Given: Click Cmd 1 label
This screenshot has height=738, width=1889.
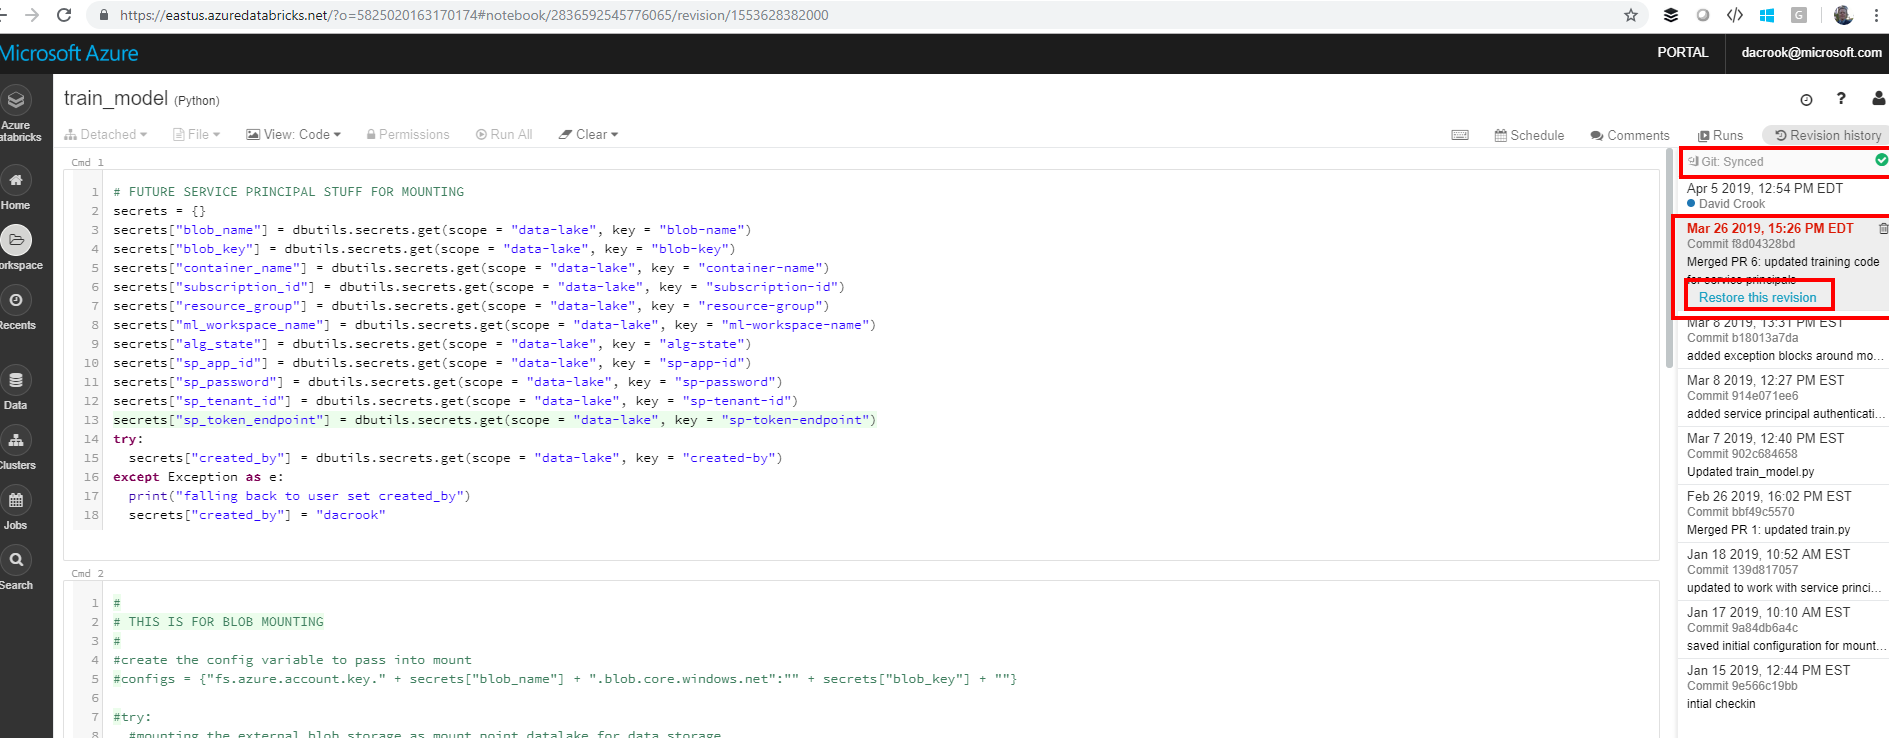Looking at the screenshot, I should pos(87,162).
